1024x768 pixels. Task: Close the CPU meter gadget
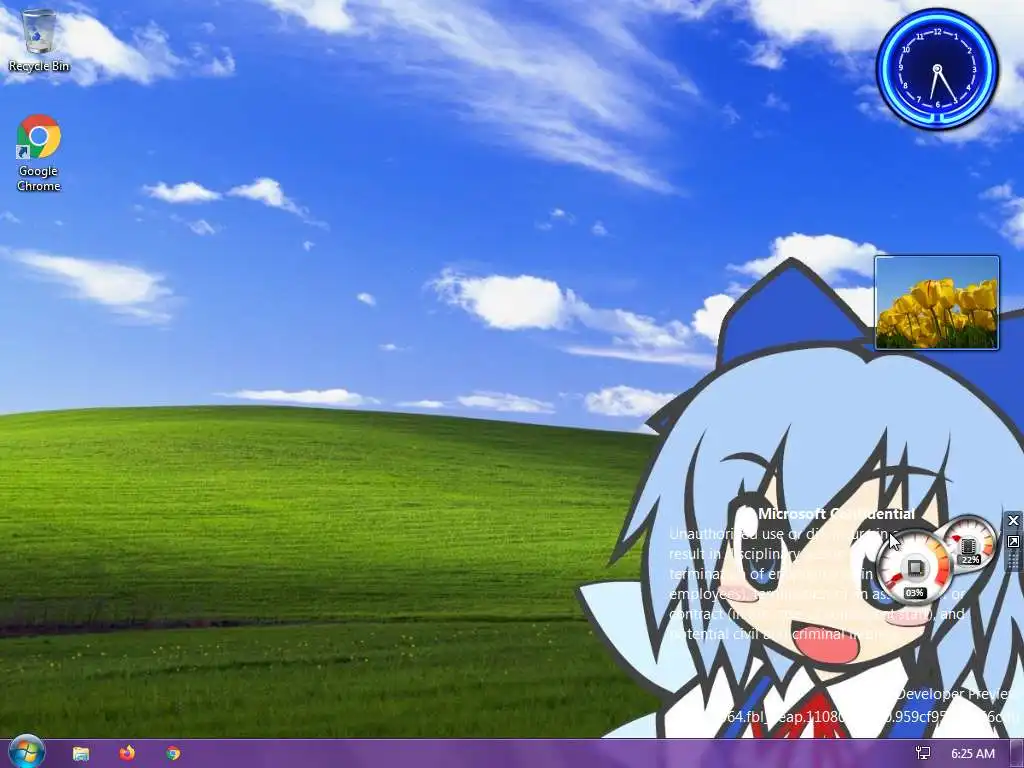tap(1013, 520)
